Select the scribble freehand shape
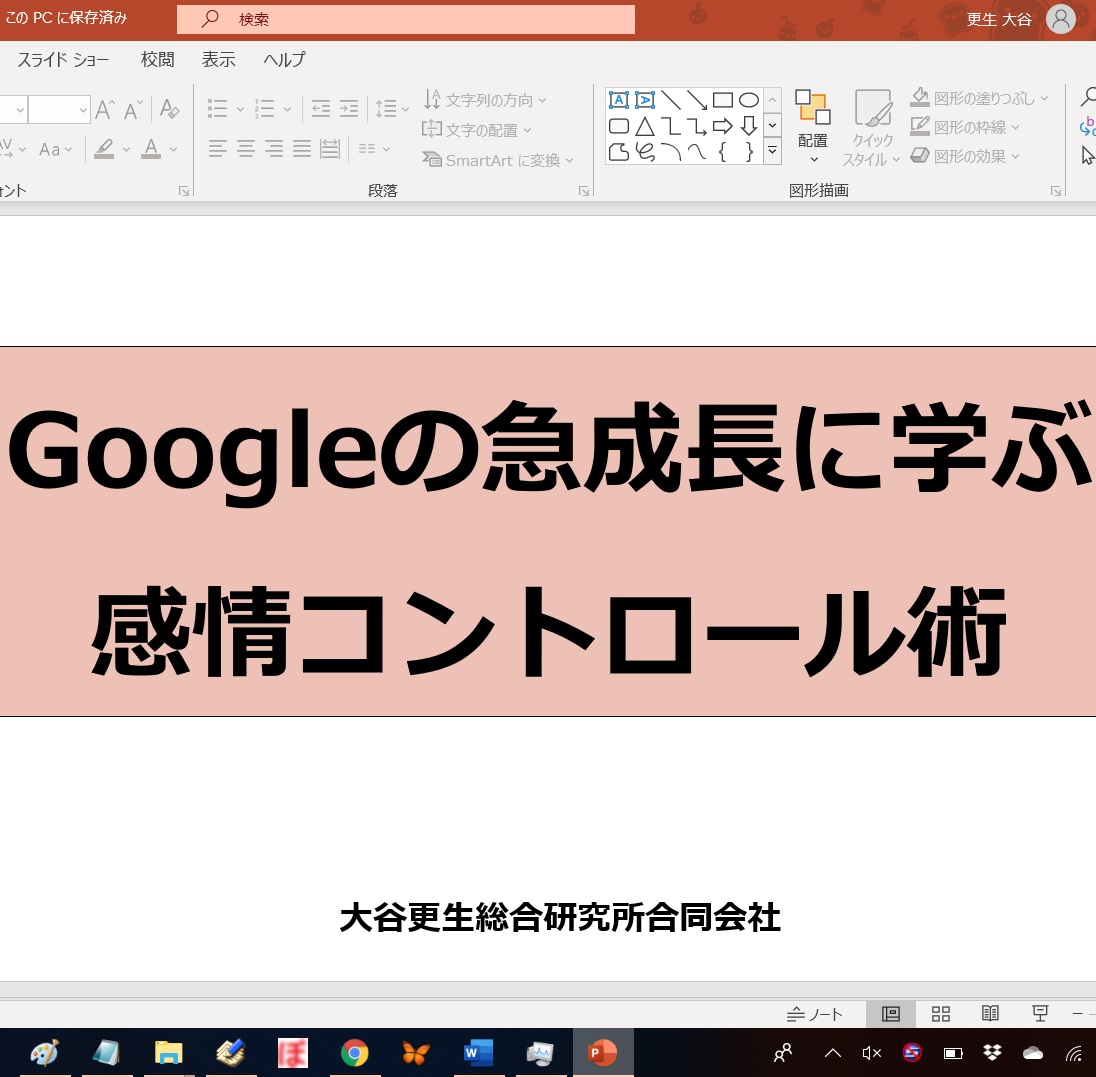The width and height of the screenshot is (1096, 1077). click(645, 152)
